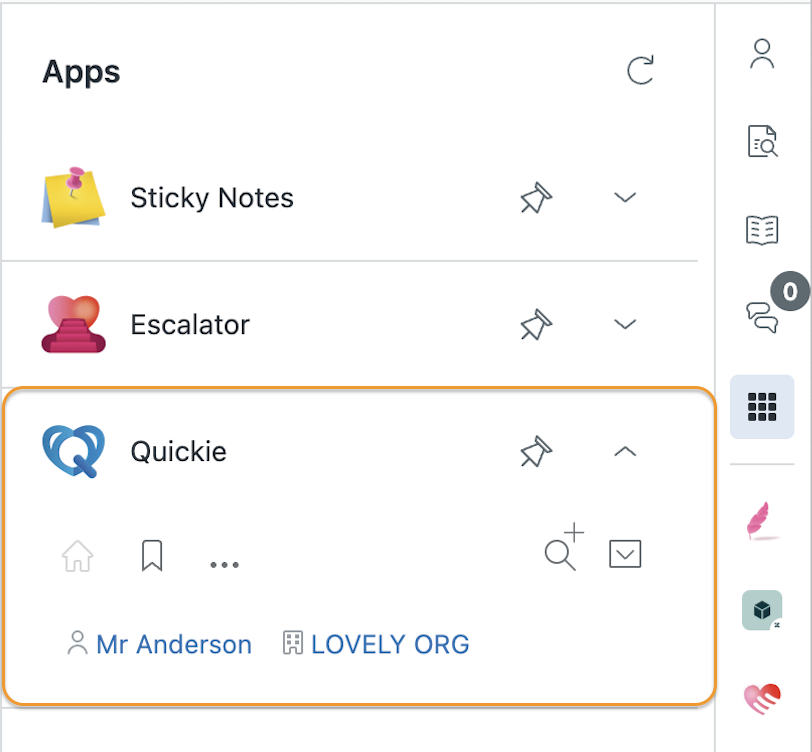This screenshot has width=812, height=752.
Task: Open the pink feather app icon
Action: (x=762, y=521)
